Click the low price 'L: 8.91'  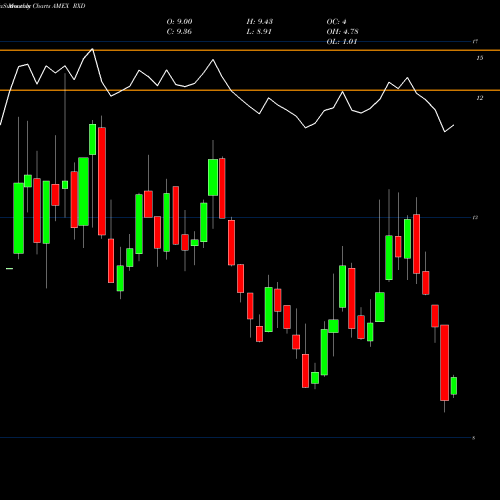pos(259,32)
